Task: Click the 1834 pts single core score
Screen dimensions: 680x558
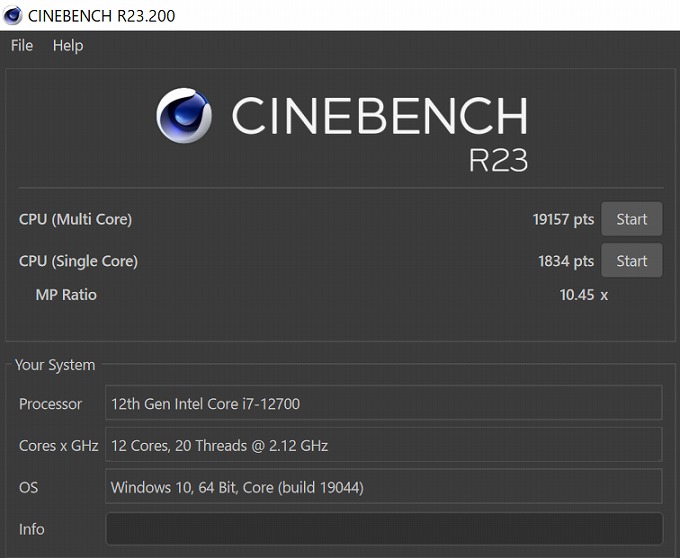Action: (566, 261)
